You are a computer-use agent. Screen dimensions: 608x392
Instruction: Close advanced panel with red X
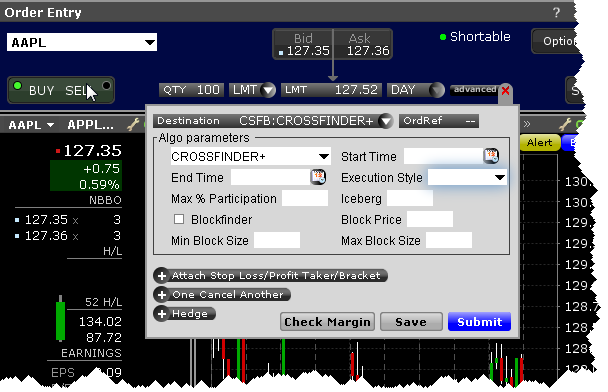coord(505,91)
